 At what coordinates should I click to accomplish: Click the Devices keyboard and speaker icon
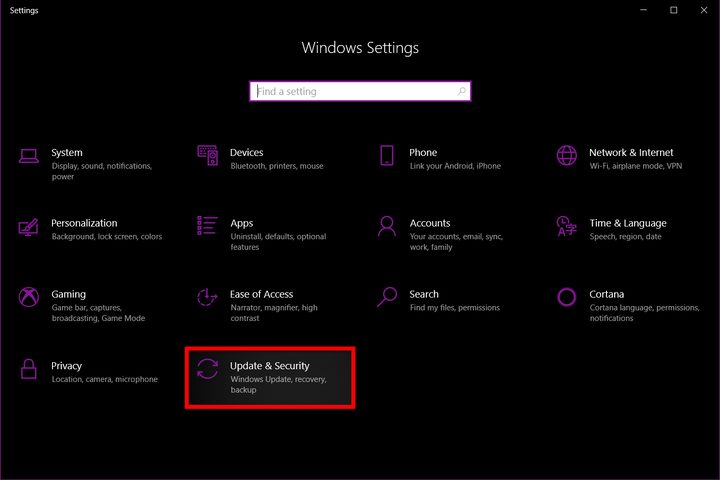(208, 155)
